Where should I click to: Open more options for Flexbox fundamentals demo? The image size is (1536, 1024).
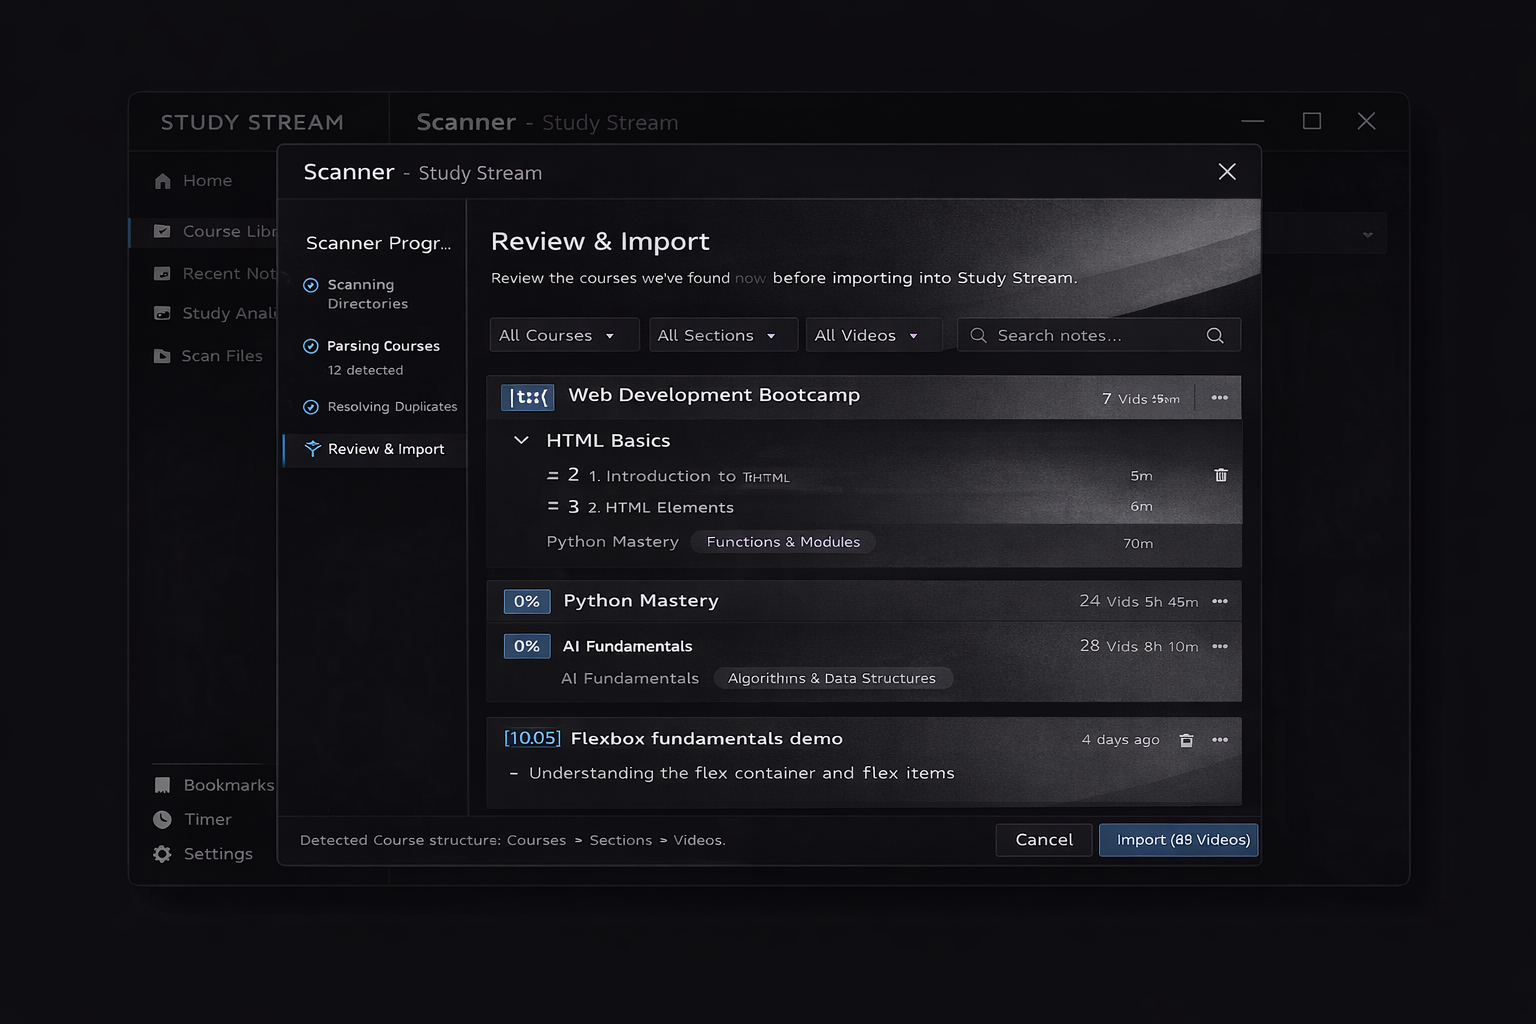pos(1220,740)
